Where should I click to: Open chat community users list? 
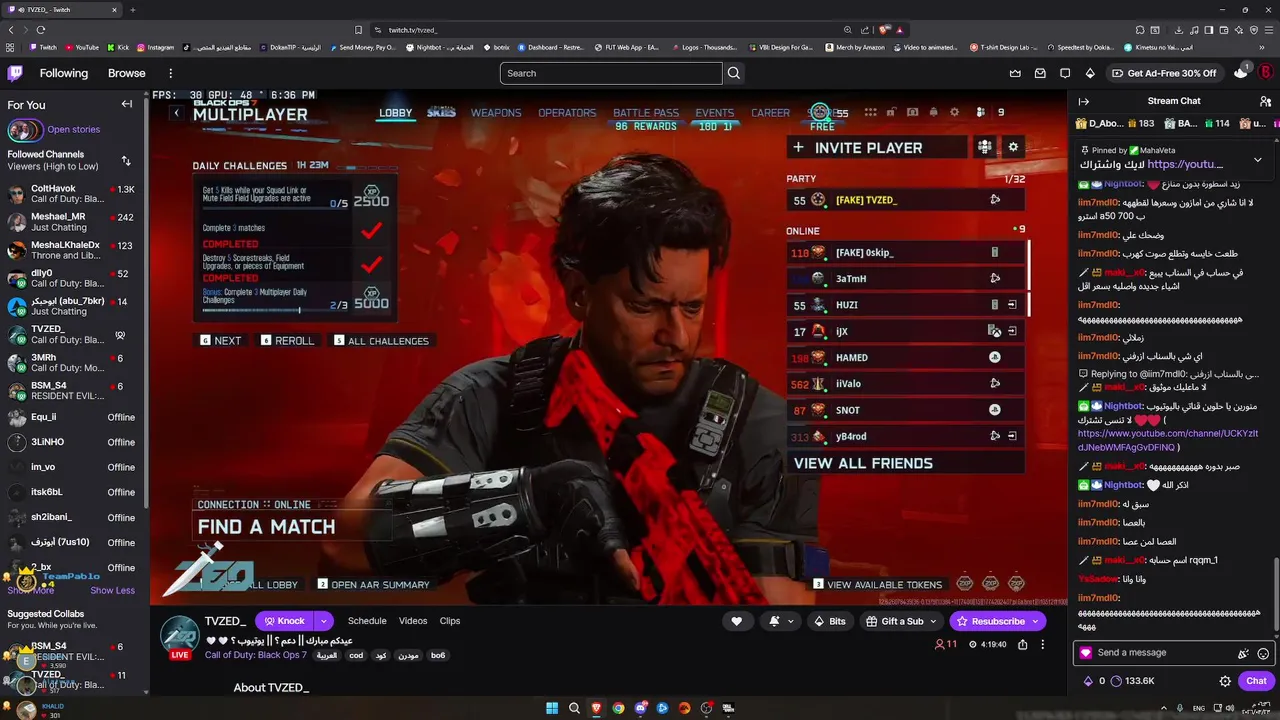[1265, 101]
